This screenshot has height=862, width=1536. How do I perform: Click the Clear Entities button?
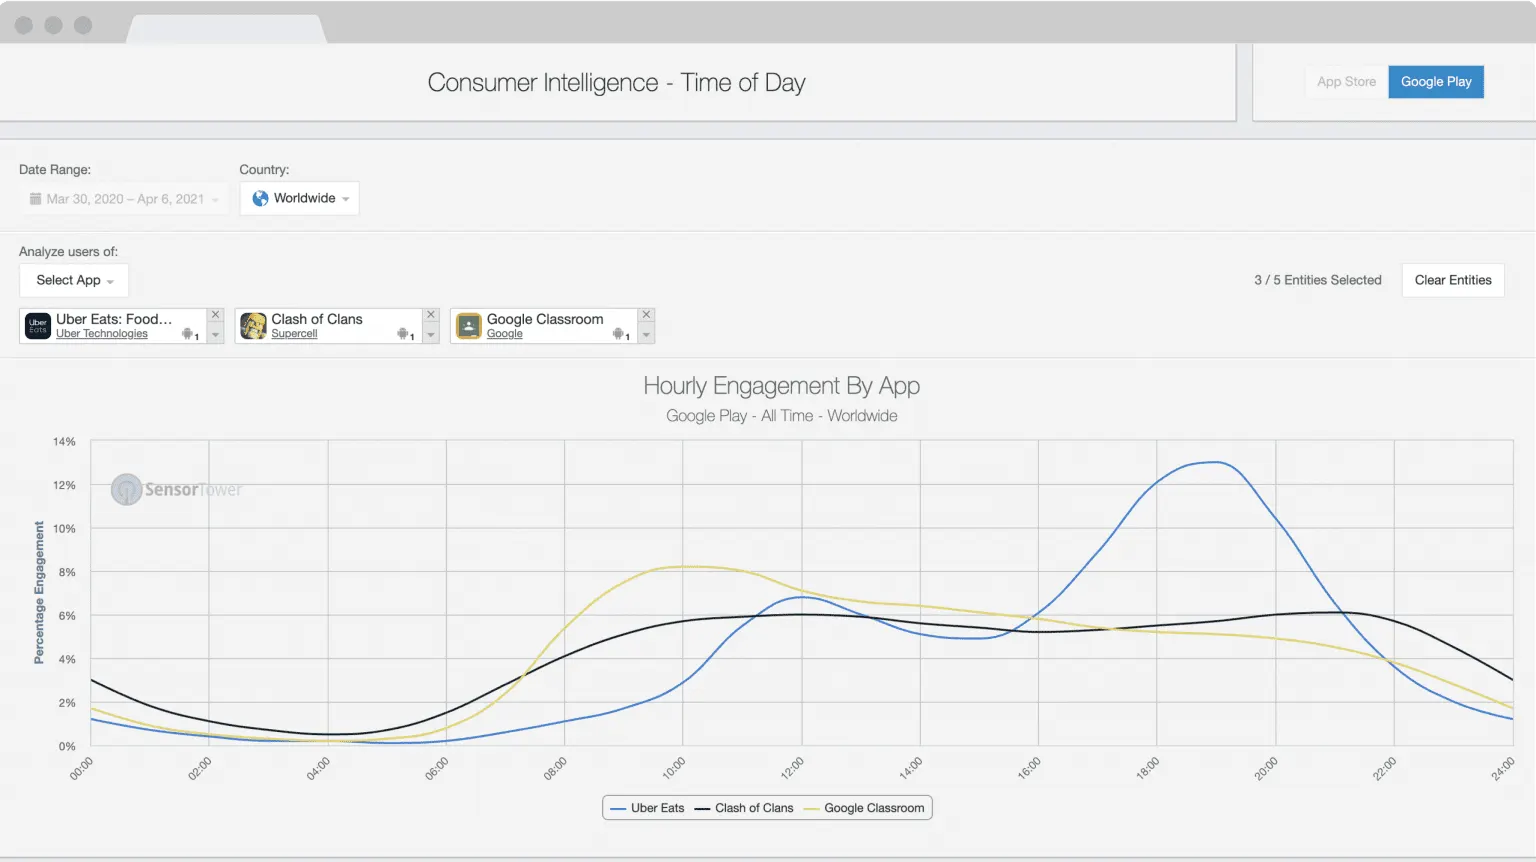pyautogui.click(x=1453, y=280)
